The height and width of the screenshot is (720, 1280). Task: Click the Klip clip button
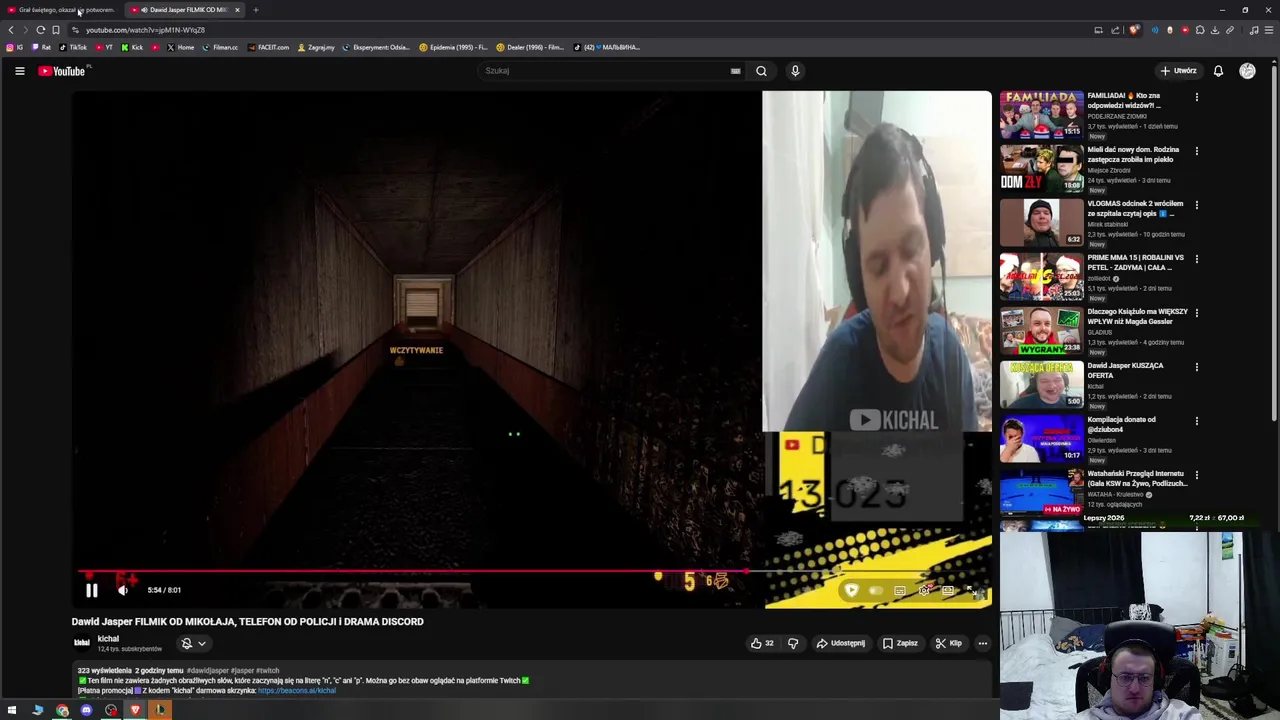point(948,644)
